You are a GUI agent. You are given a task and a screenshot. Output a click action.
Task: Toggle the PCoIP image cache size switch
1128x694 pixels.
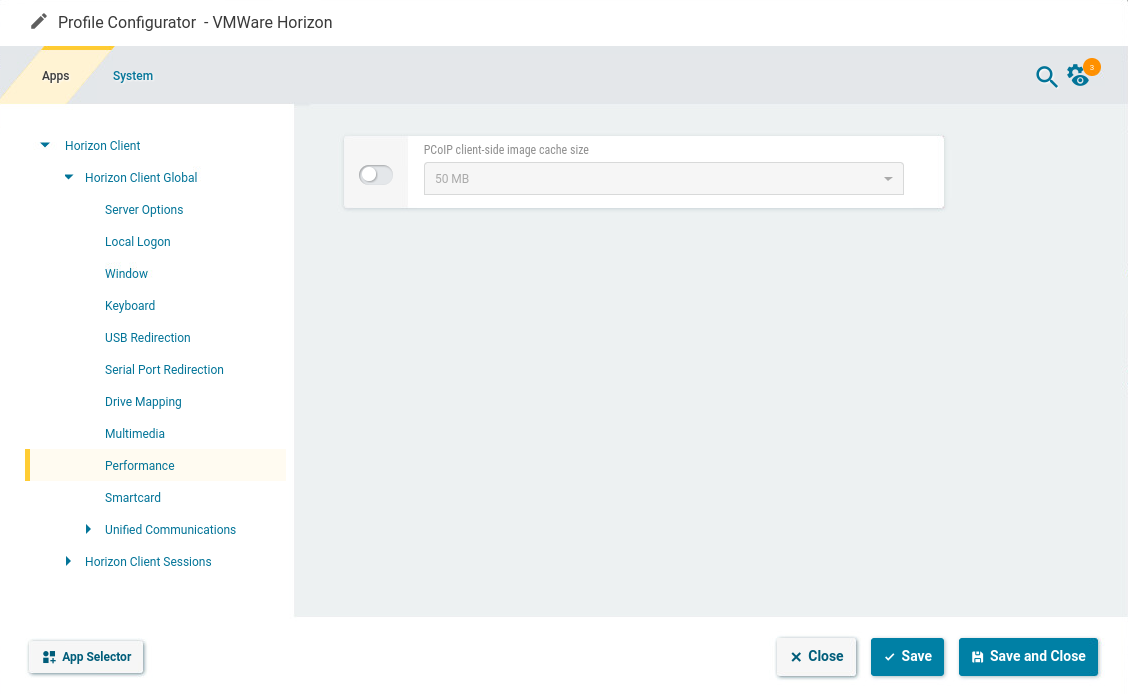[x=376, y=175]
